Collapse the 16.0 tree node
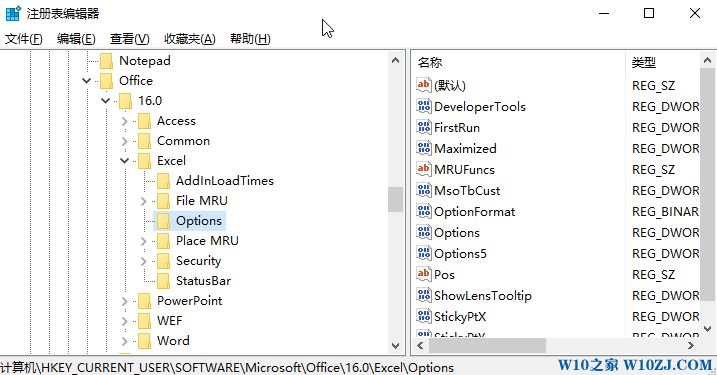The width and height of the screenshot is (717, 375). pos(106,101)
